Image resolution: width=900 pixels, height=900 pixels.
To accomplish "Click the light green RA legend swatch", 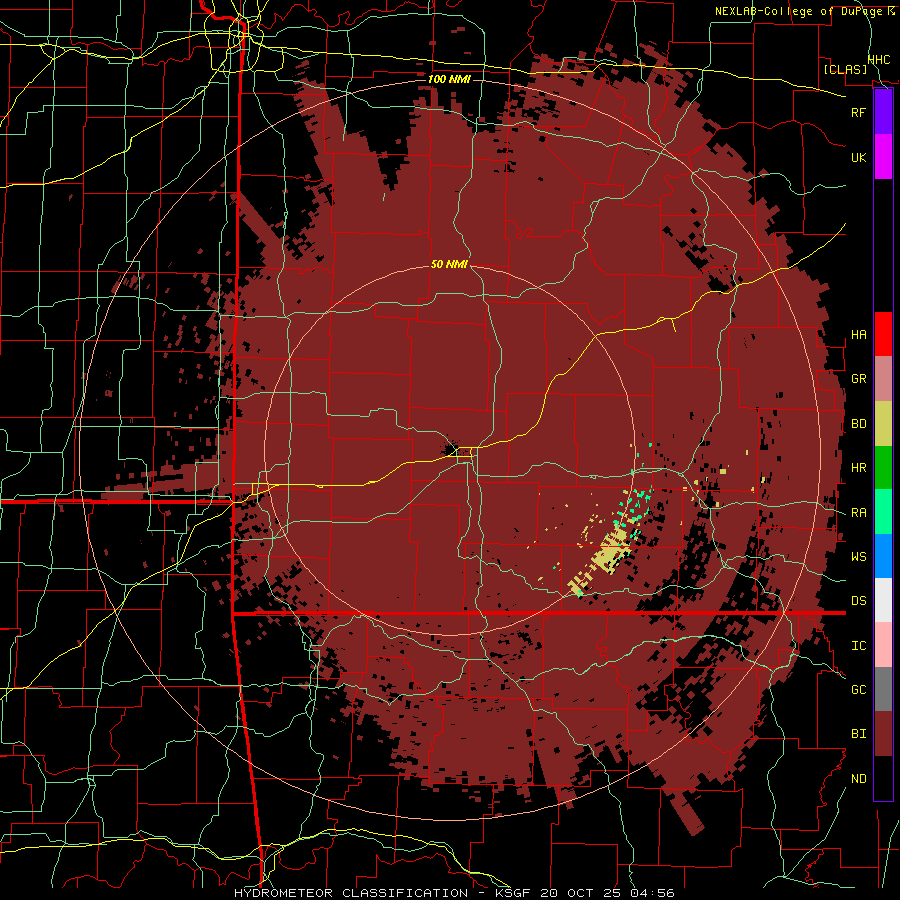I will click(883, 512).
